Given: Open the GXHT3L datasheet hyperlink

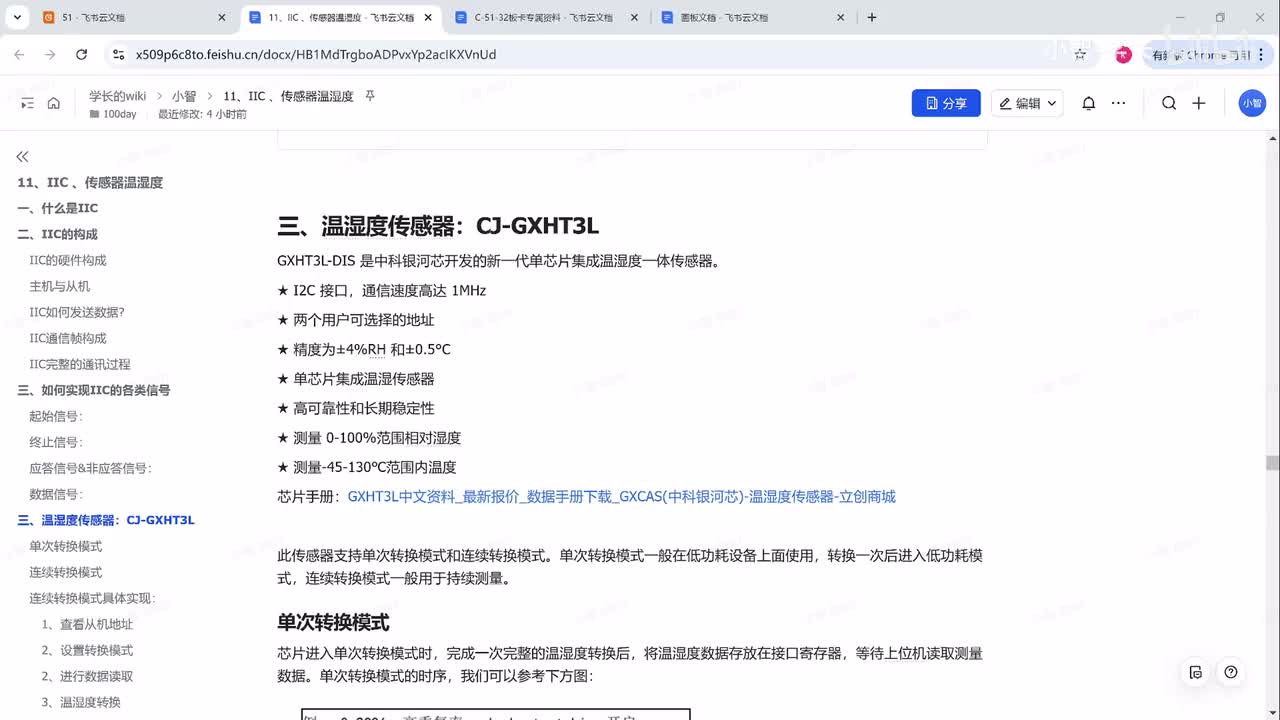Looking at the screenshot, I should [622, 497].
